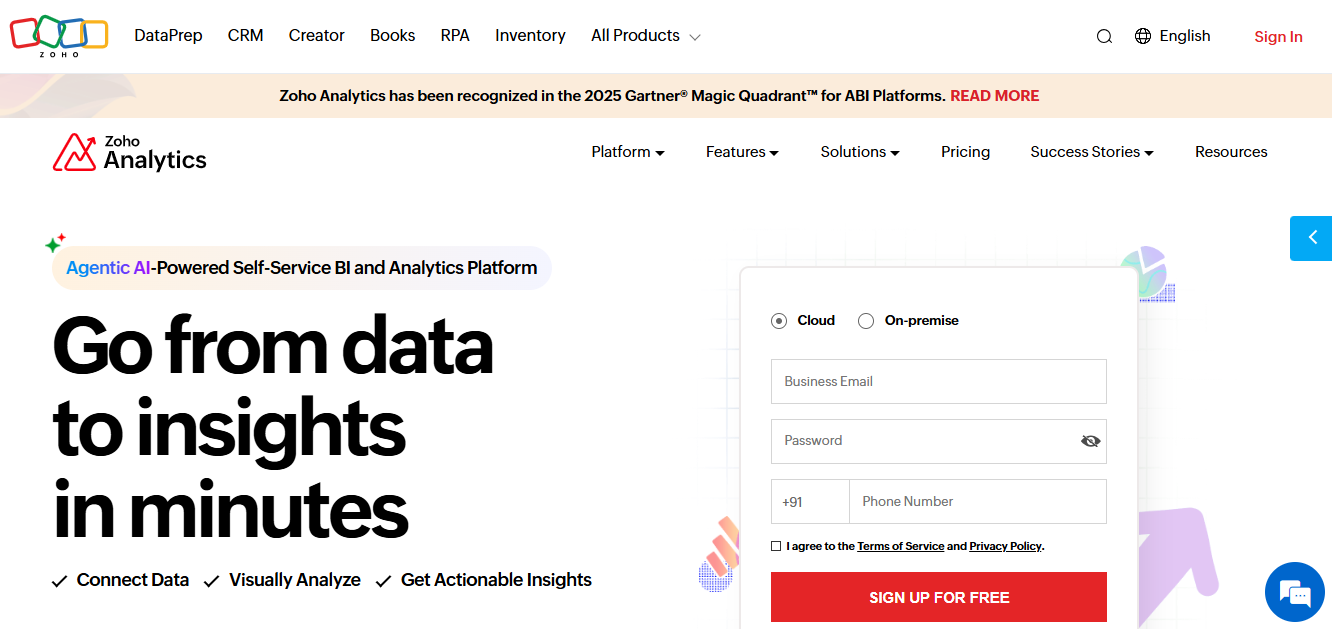The width and height of the screenshot is (1332, 629).
Task: Click the Business Email field
Action: pos(938,381)
